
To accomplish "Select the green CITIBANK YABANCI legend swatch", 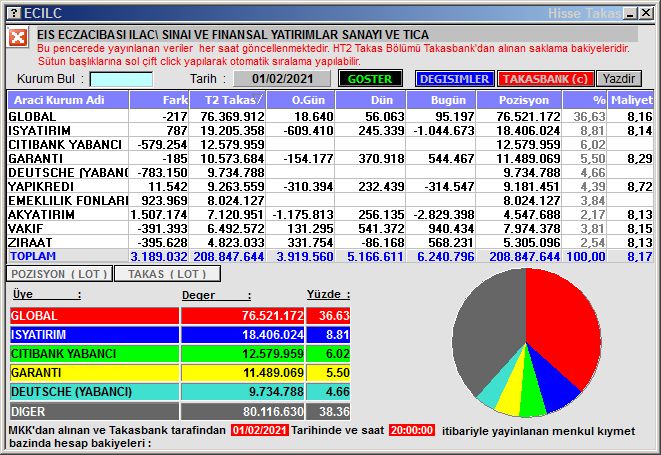I will (x=94, y=354).
